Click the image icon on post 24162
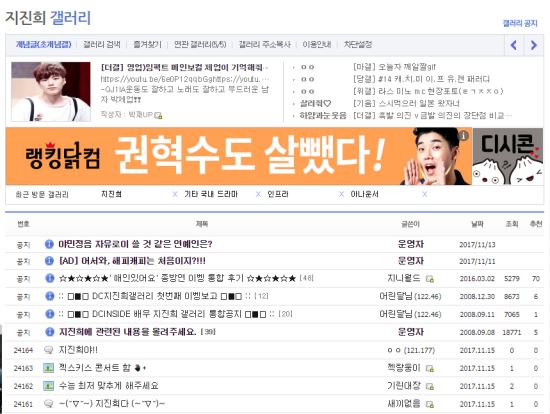 tap(48, 386)
